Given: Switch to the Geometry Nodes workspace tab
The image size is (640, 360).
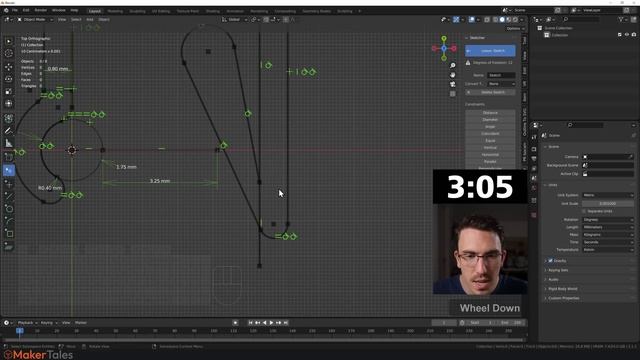Looking at the screenshot, I should point(317,11).
